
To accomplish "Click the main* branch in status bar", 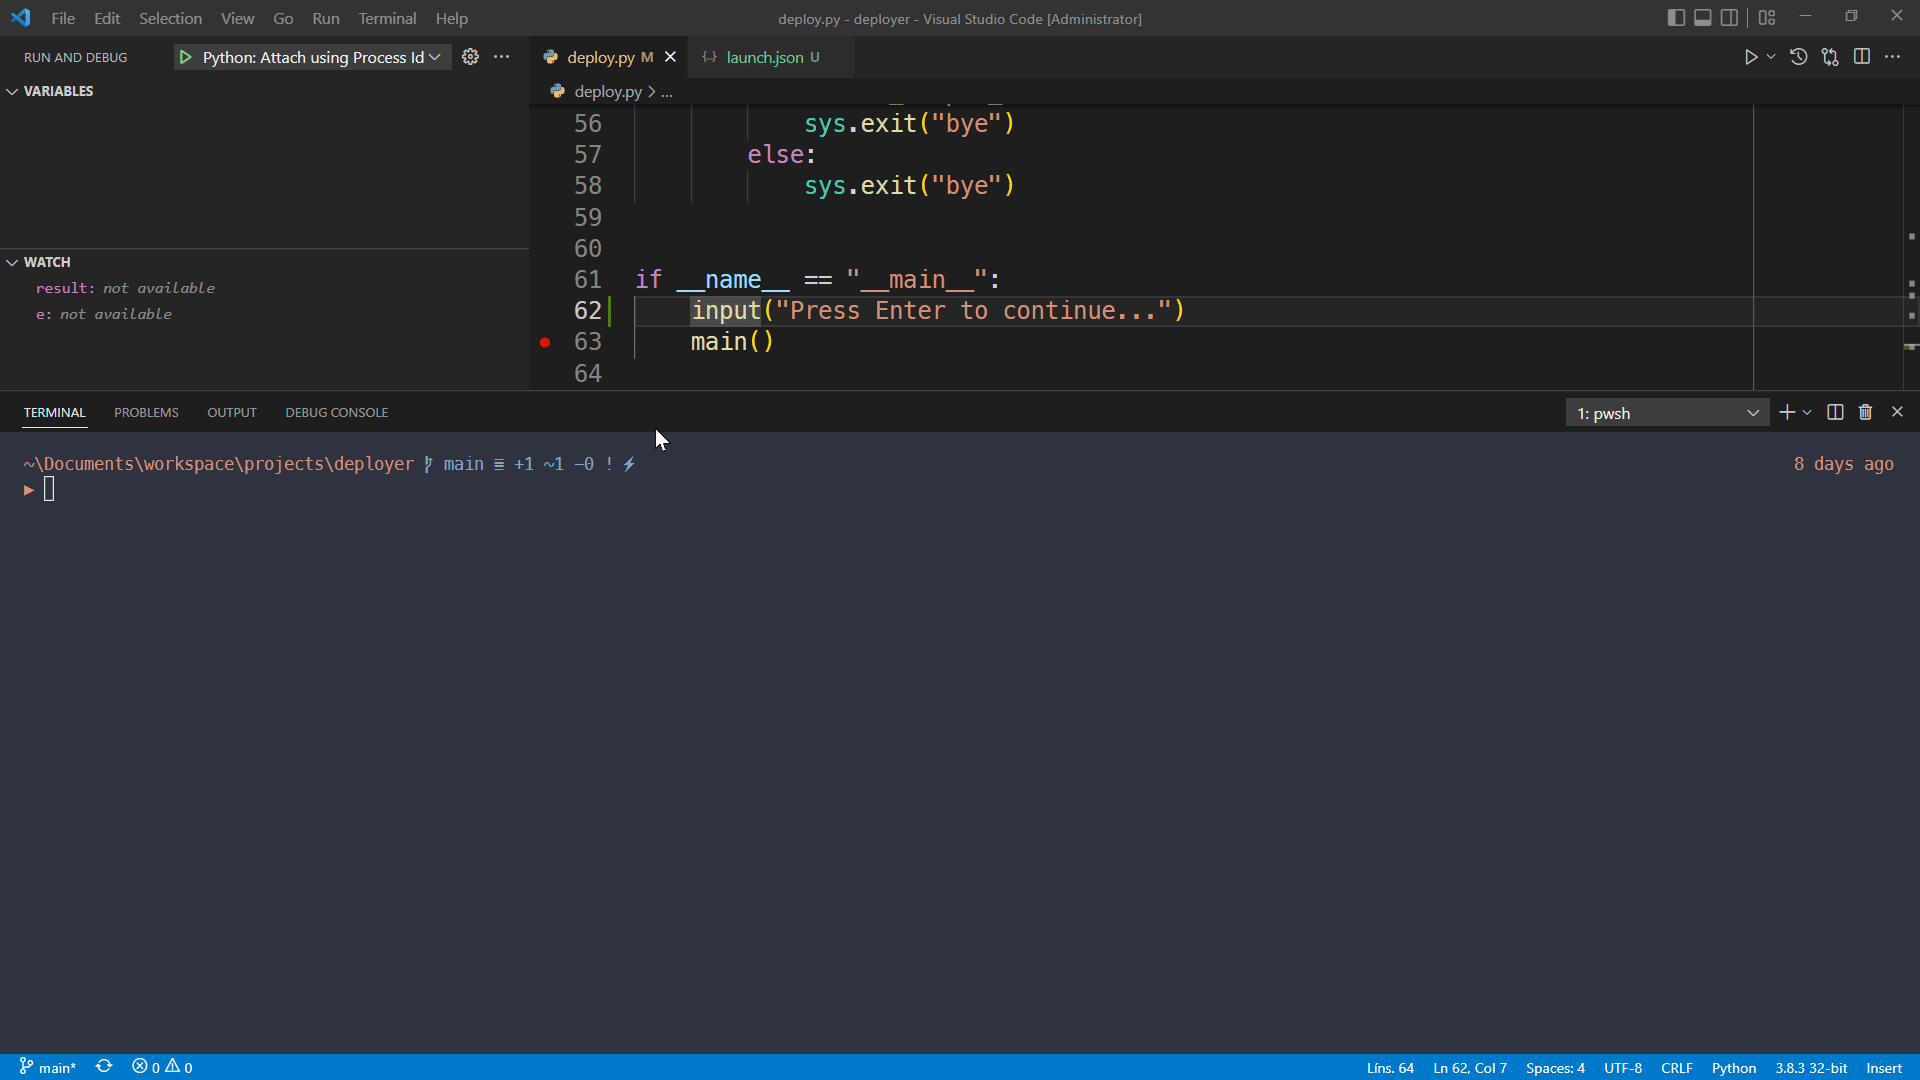I will click(48, 1067).
